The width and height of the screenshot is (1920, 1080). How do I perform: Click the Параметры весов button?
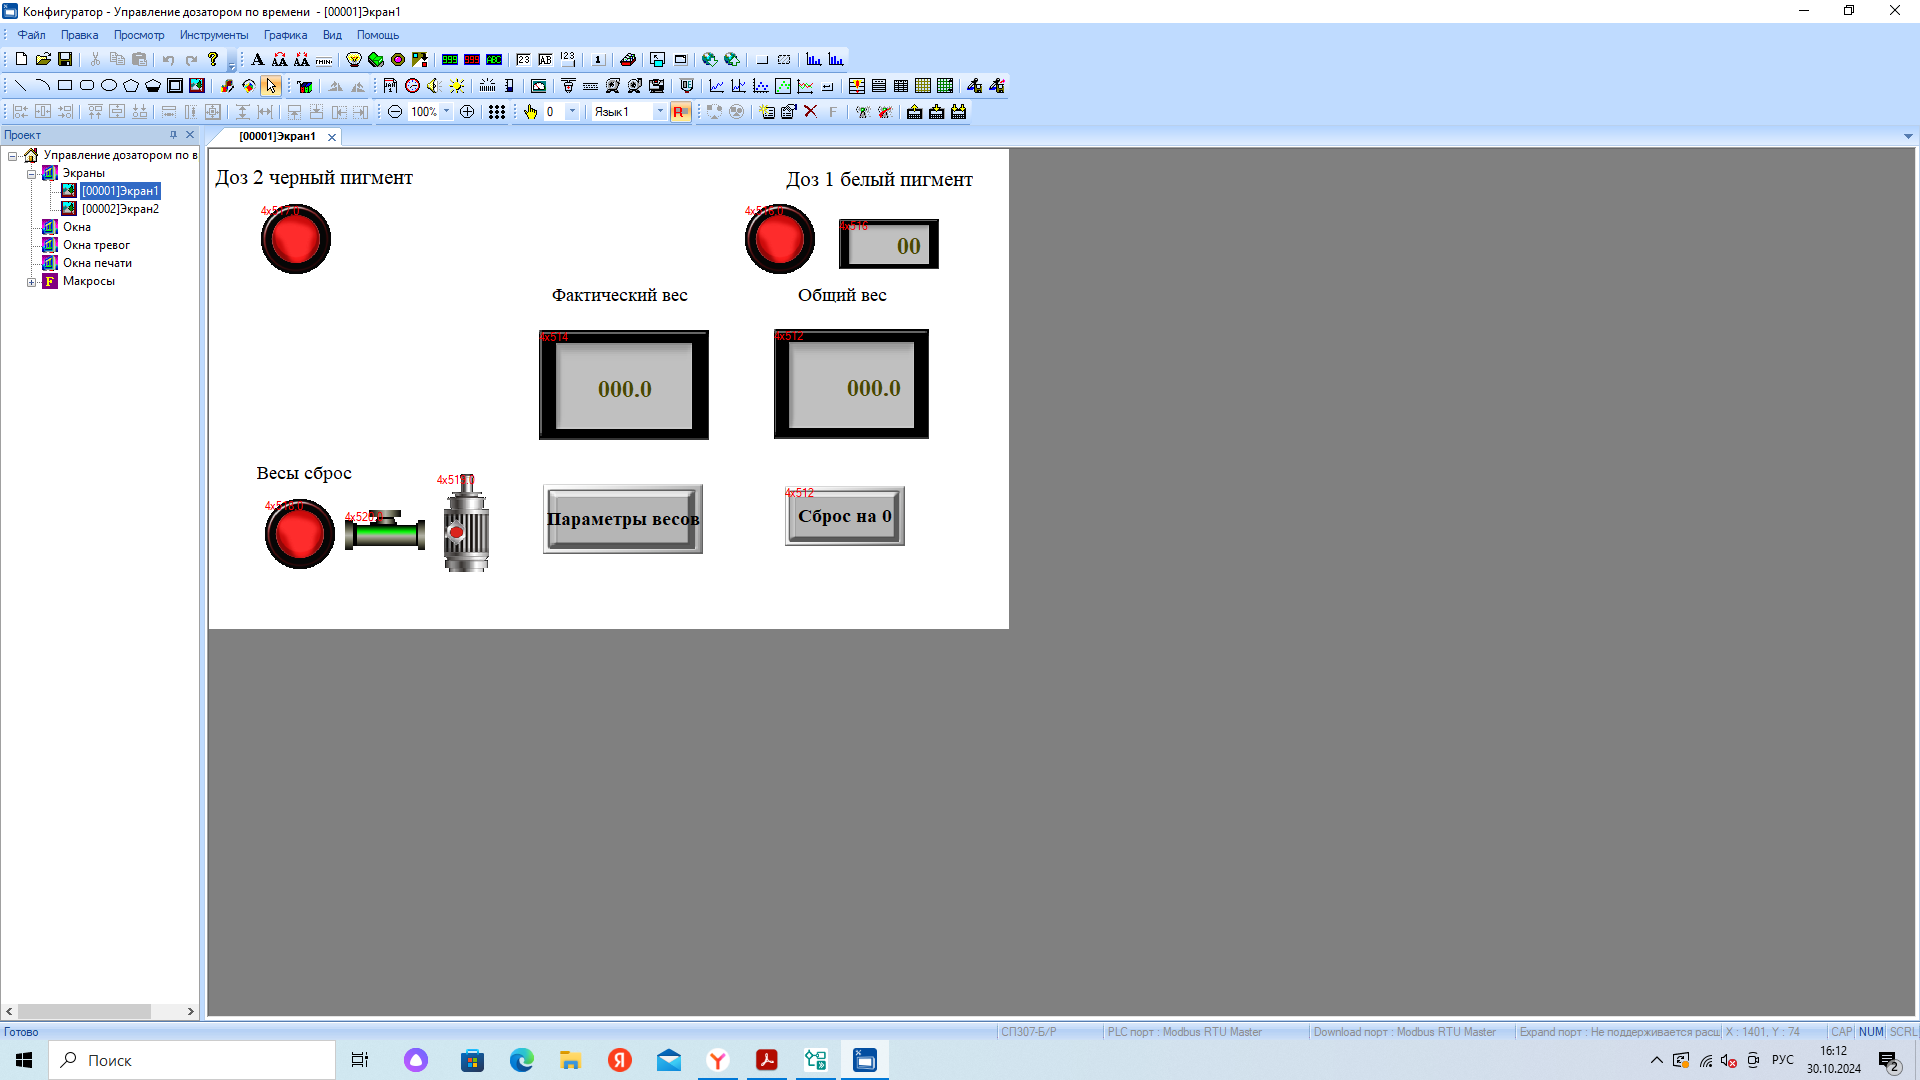tap(622, 519)
